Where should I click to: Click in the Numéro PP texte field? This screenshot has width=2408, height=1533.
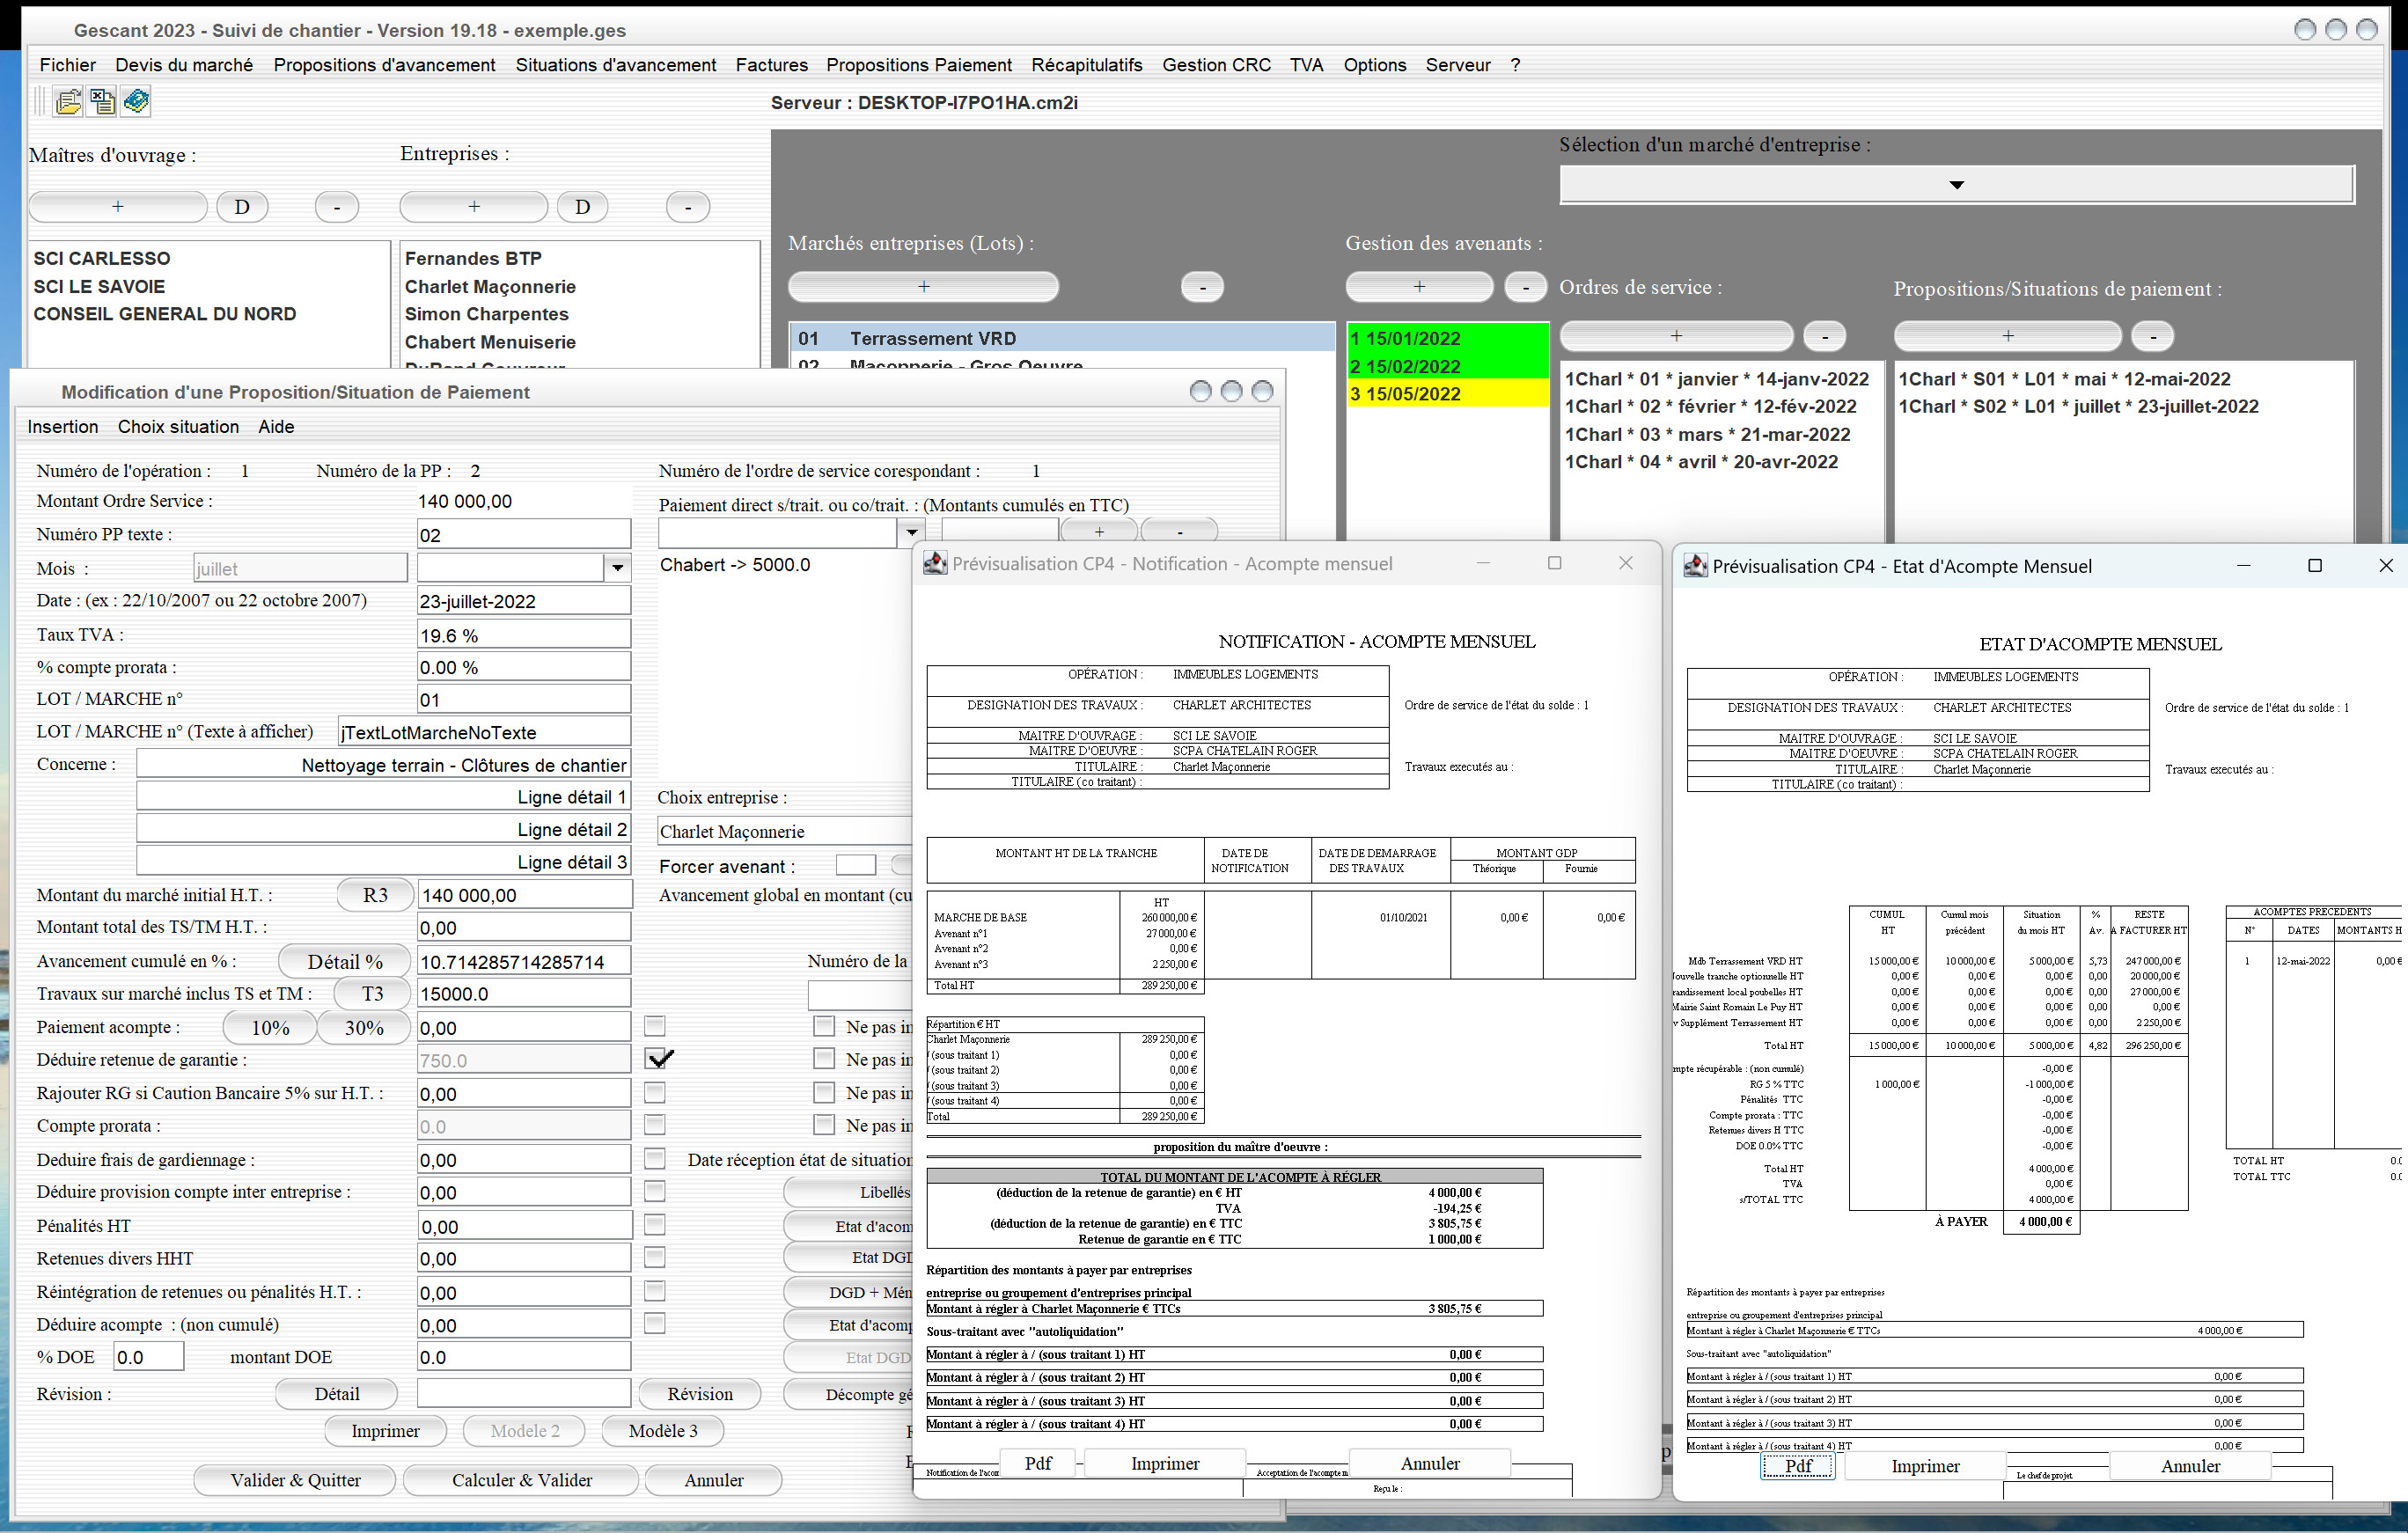click(x=523, y=535)
